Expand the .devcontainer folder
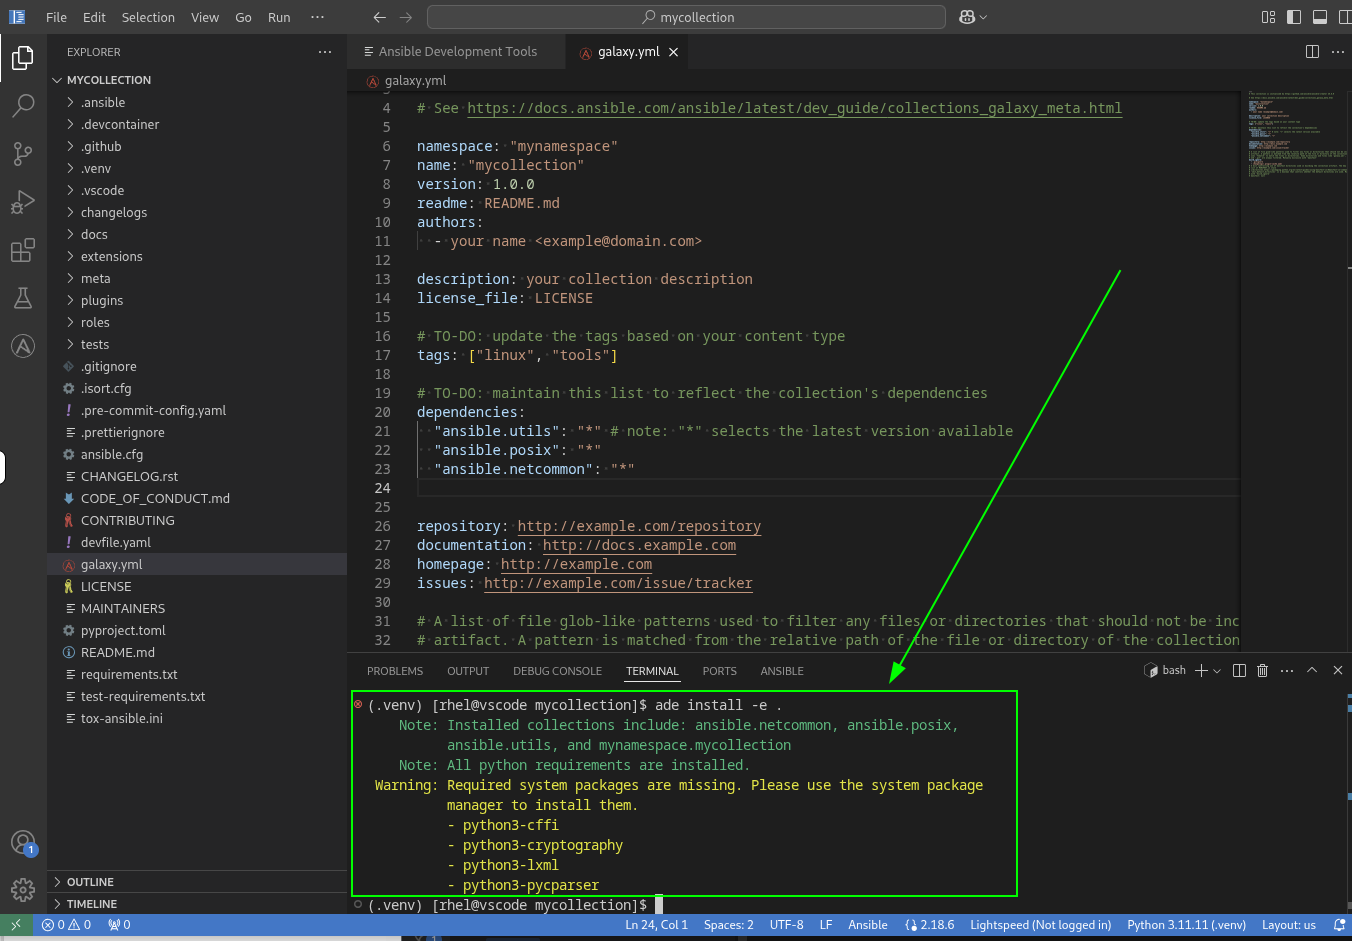Image resolution: width=1352 pixels, height=941 pixels. (120, 124)
